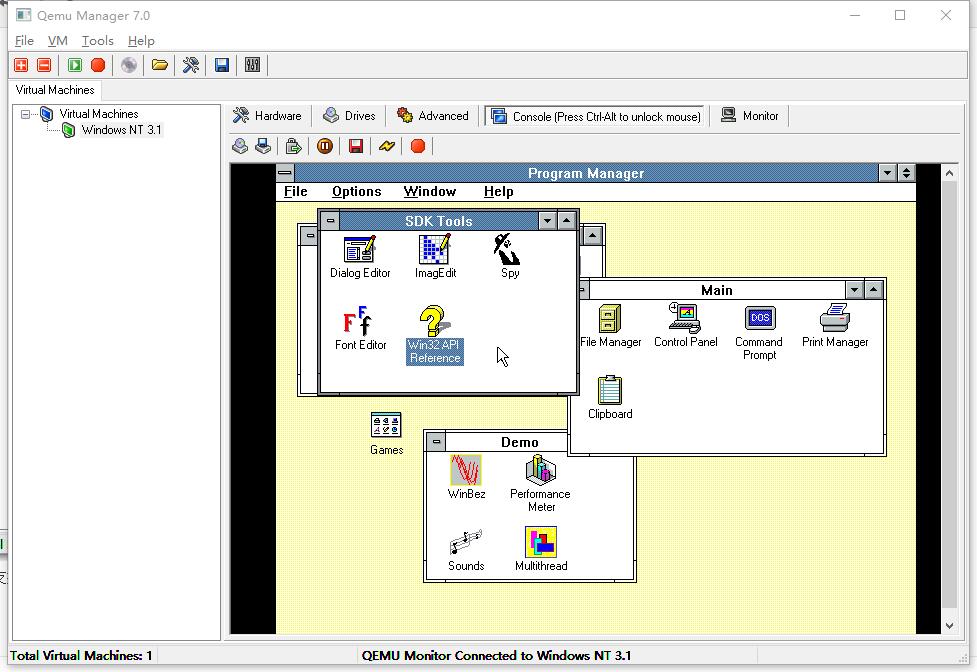977x672 pixels.
Task: Open the Program Manager File menu
Action: [295, 192]
